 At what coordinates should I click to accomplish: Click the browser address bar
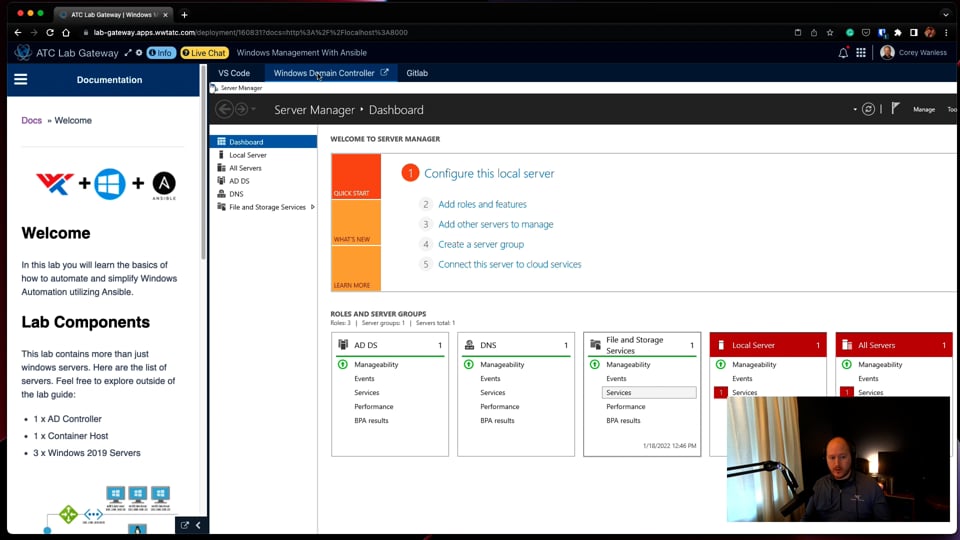point(435,32)
